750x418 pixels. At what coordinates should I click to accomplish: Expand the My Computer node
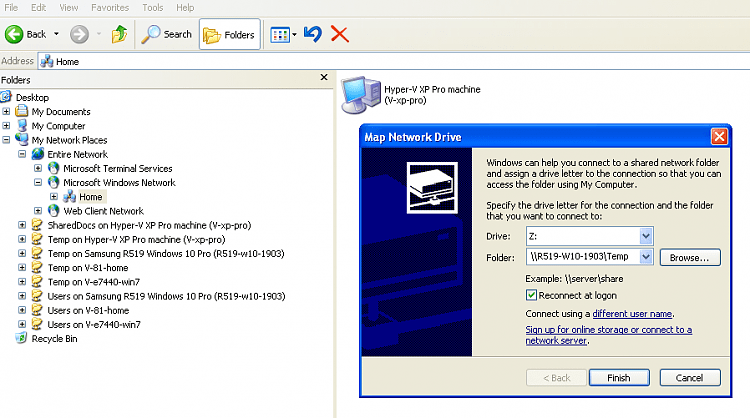click(x=6, y=126)
